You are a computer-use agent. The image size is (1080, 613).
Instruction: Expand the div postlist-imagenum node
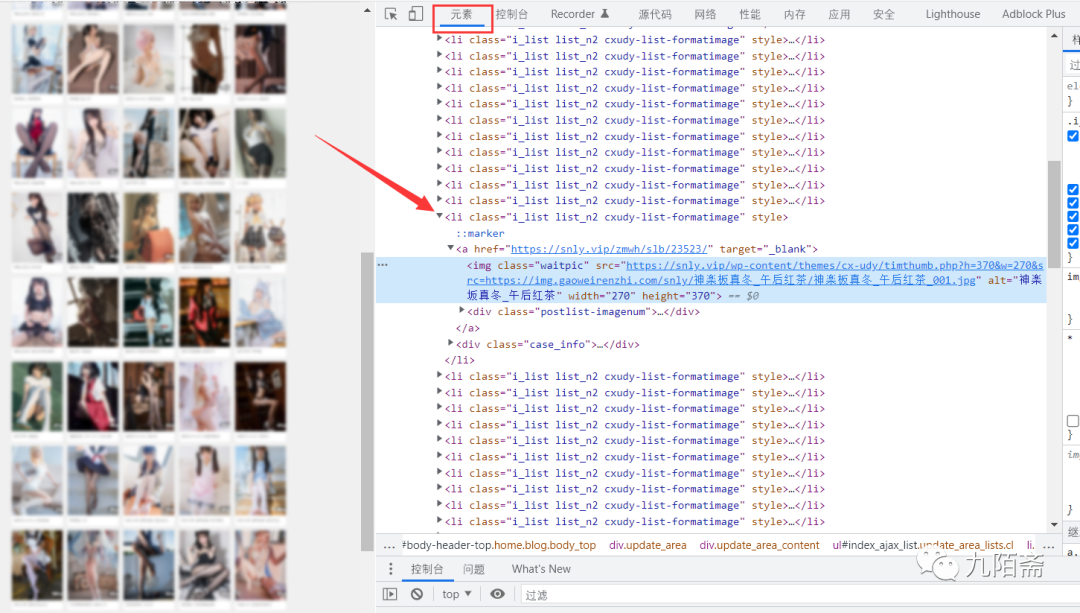coord(461,311)
